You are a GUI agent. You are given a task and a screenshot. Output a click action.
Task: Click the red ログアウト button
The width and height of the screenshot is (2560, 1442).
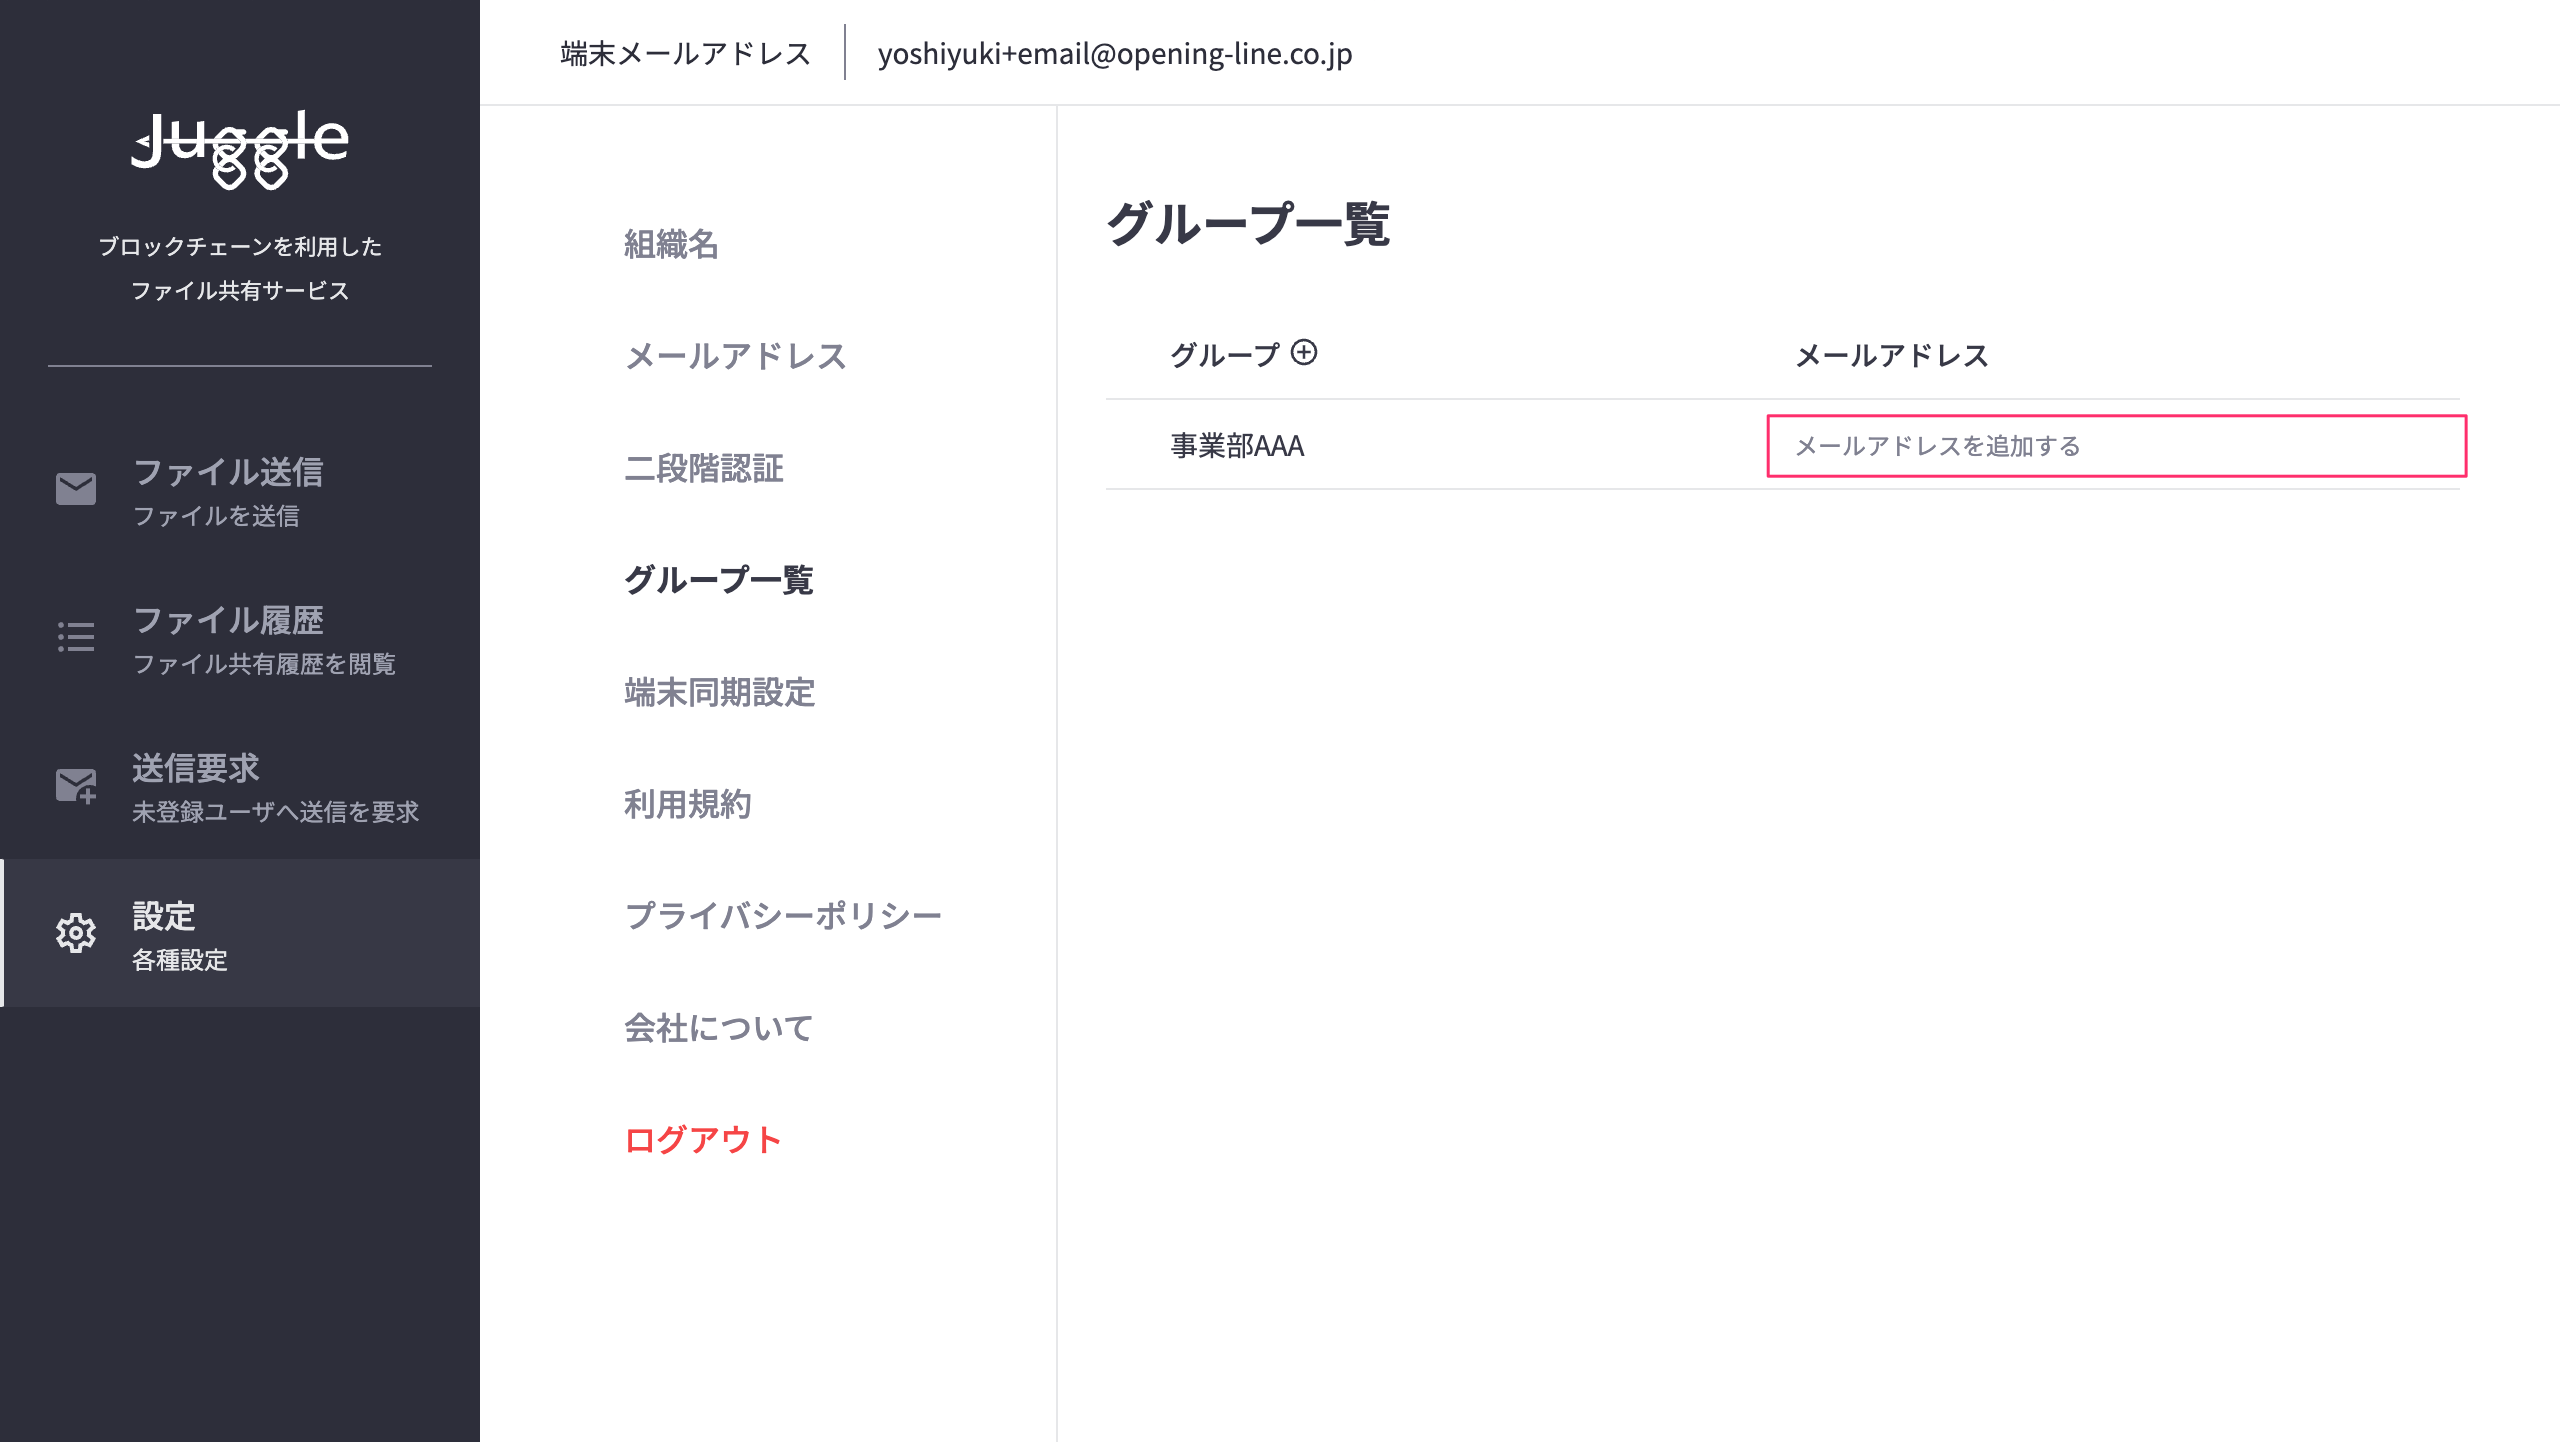pyautogui.click(x=702, y=1141)
